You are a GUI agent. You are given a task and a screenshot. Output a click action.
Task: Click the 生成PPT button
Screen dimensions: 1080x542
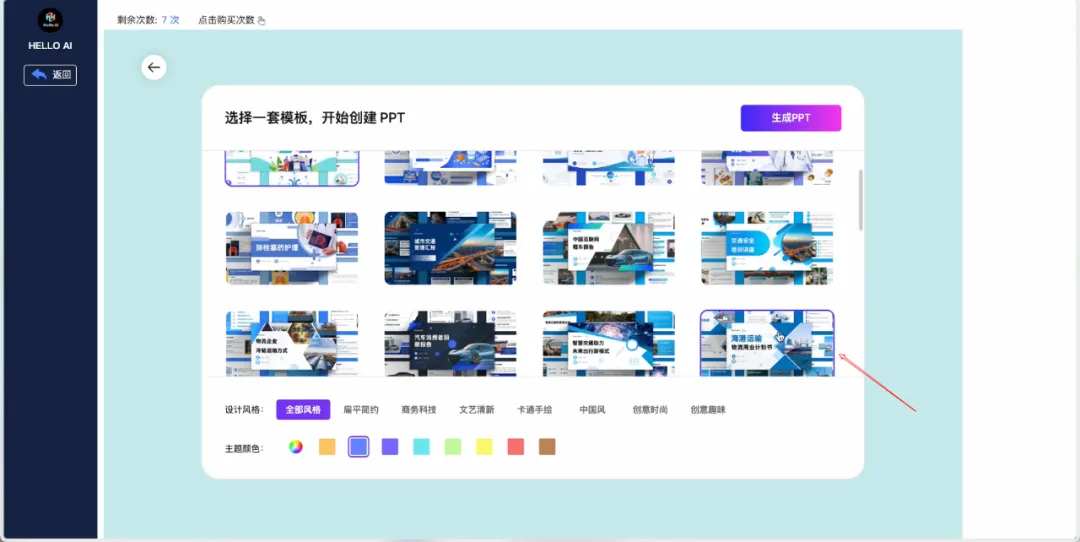coord(791,118)
